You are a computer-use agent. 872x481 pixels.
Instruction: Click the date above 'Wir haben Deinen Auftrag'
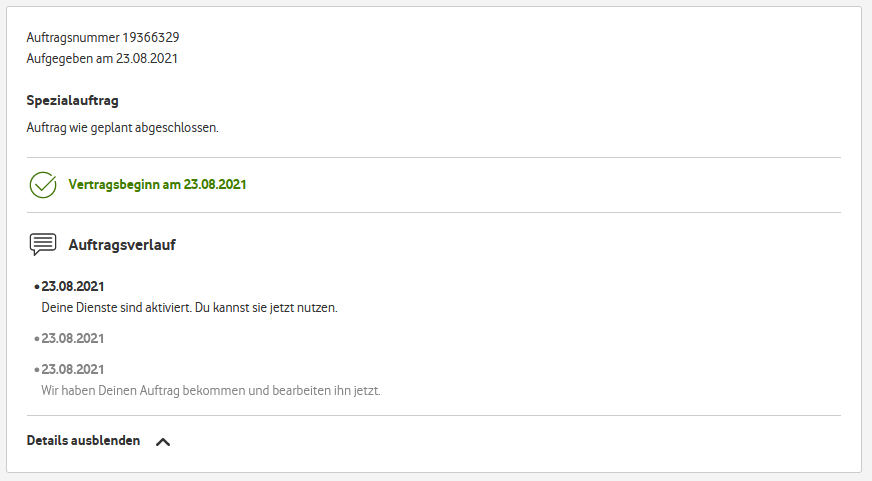pyautogui.click(x=73, y=370)
